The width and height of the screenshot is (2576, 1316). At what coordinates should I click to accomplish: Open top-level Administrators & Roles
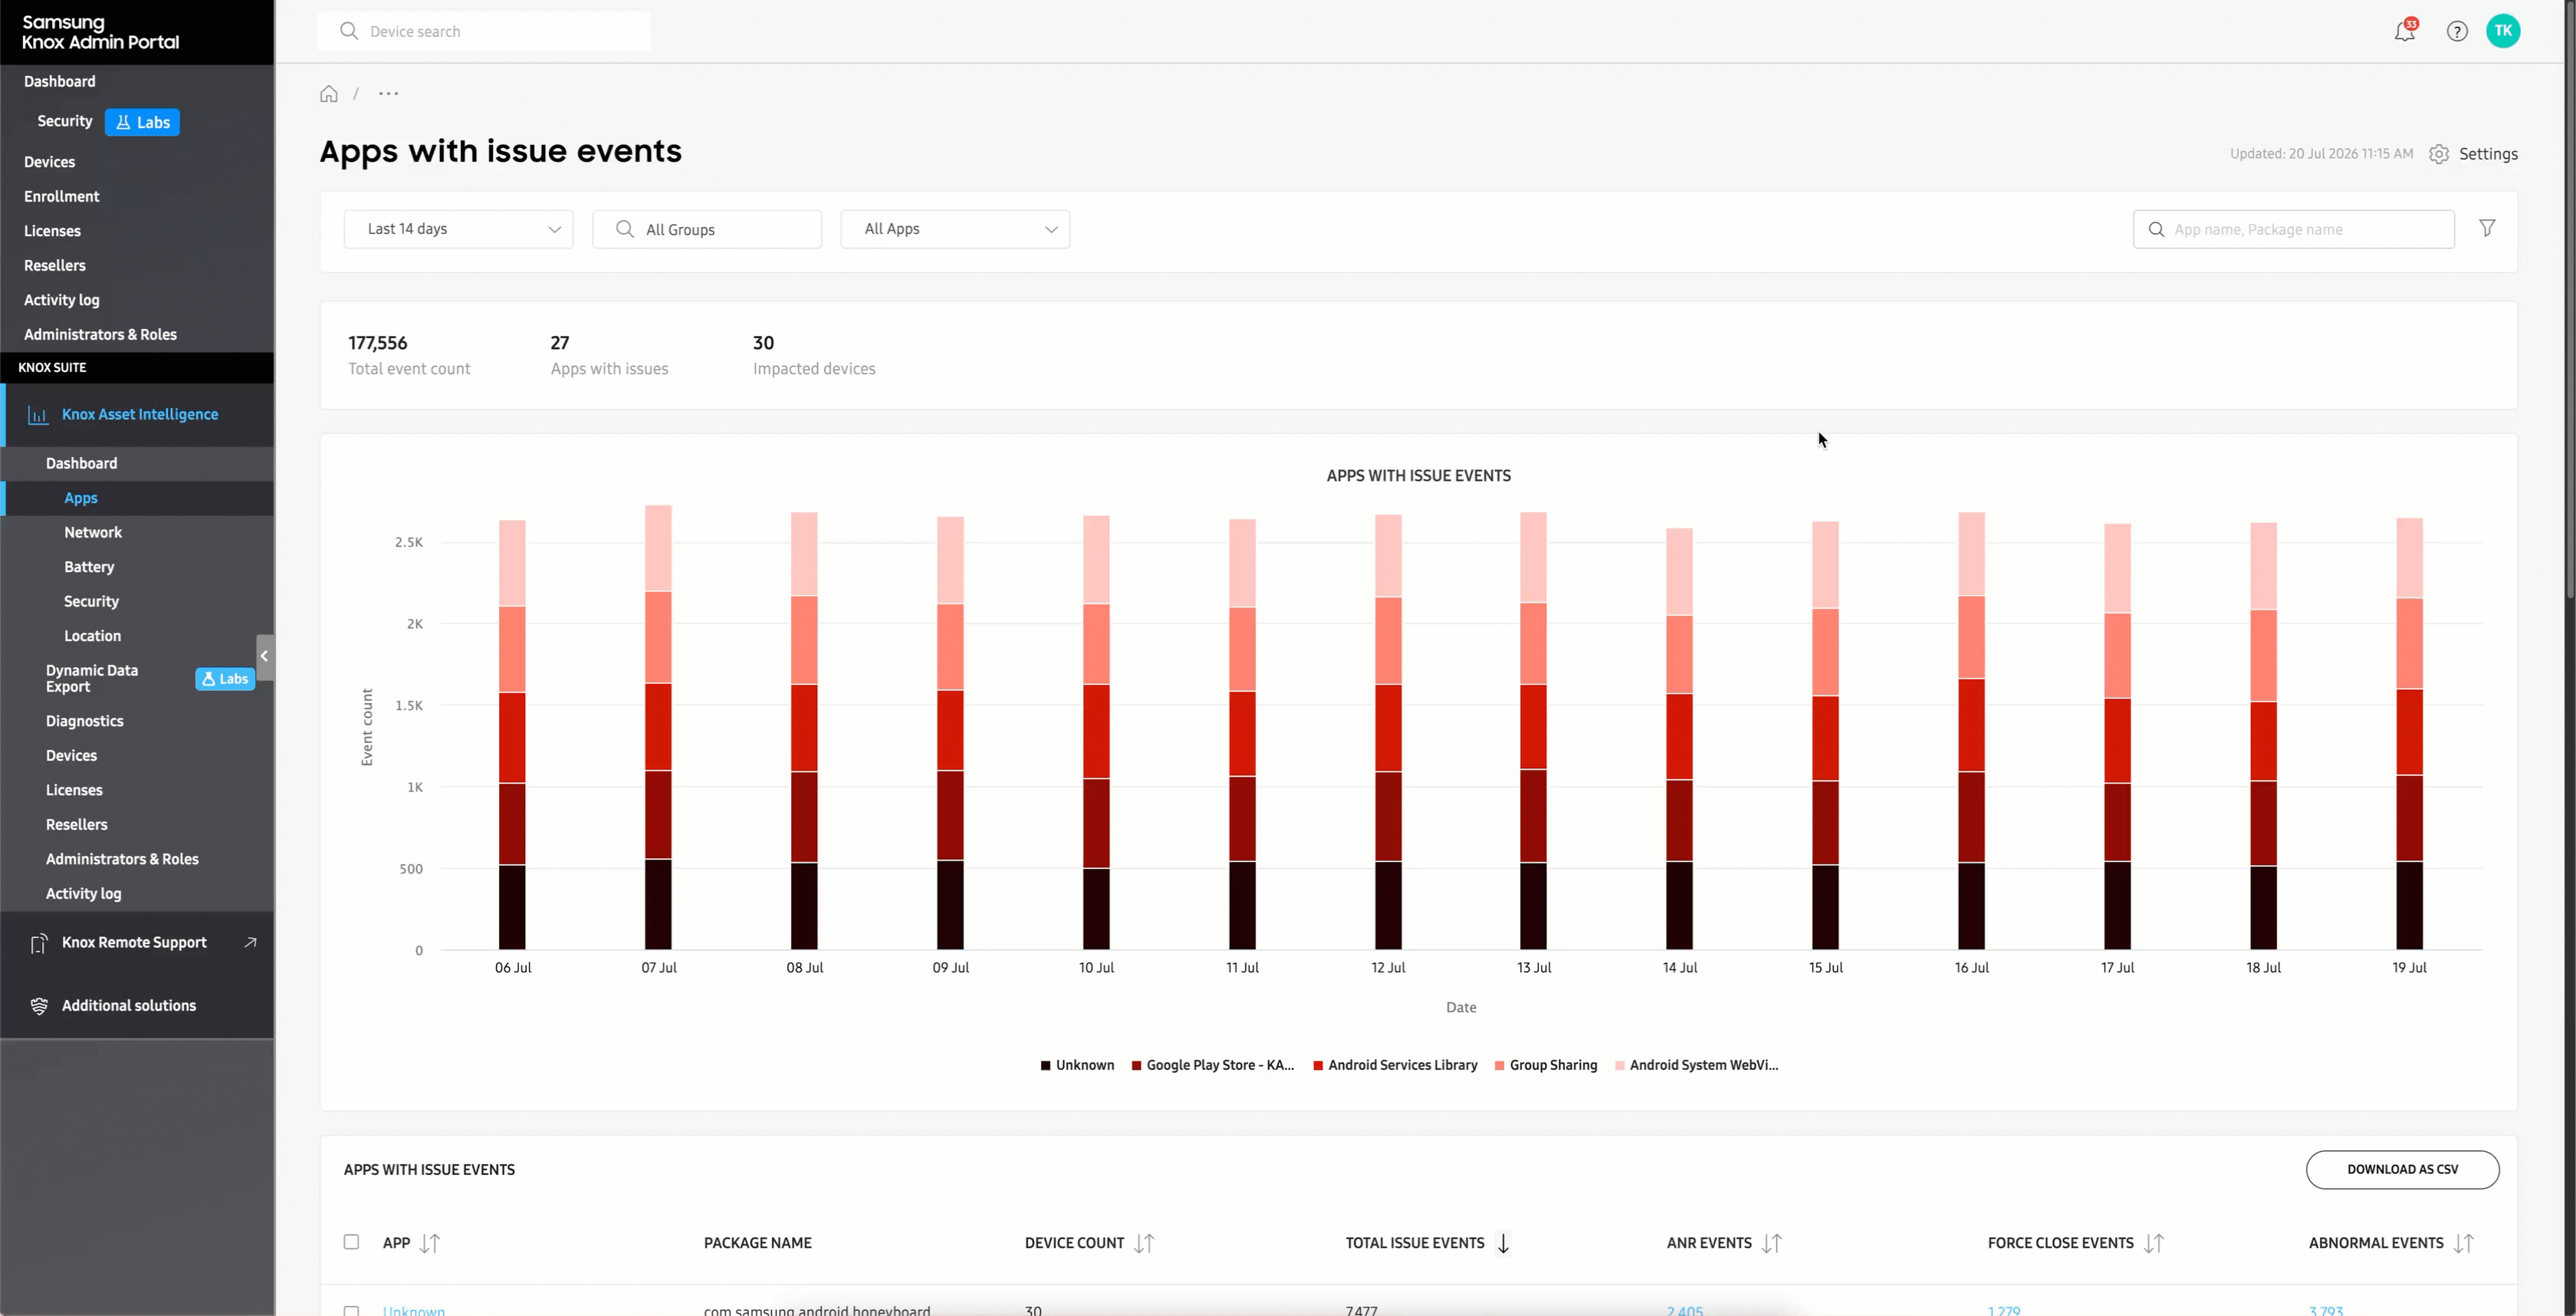click(x=100, y=335)
